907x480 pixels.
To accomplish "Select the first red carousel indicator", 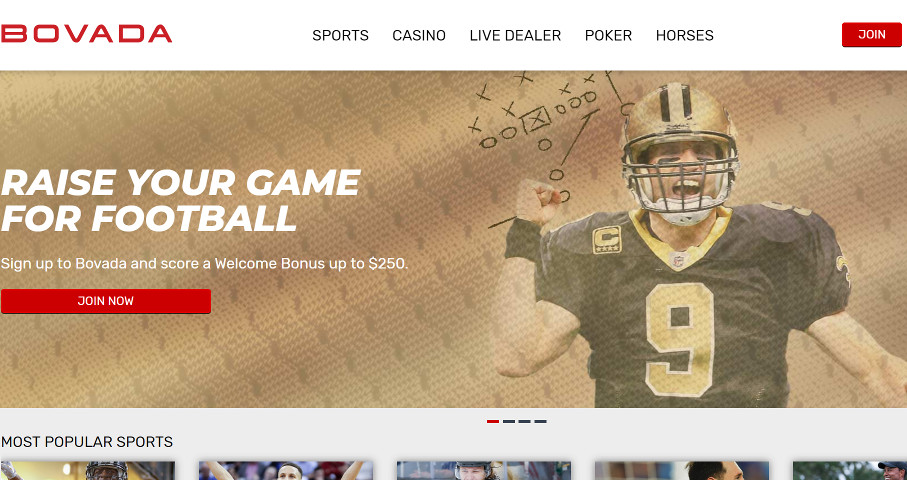I will point(493,422).
